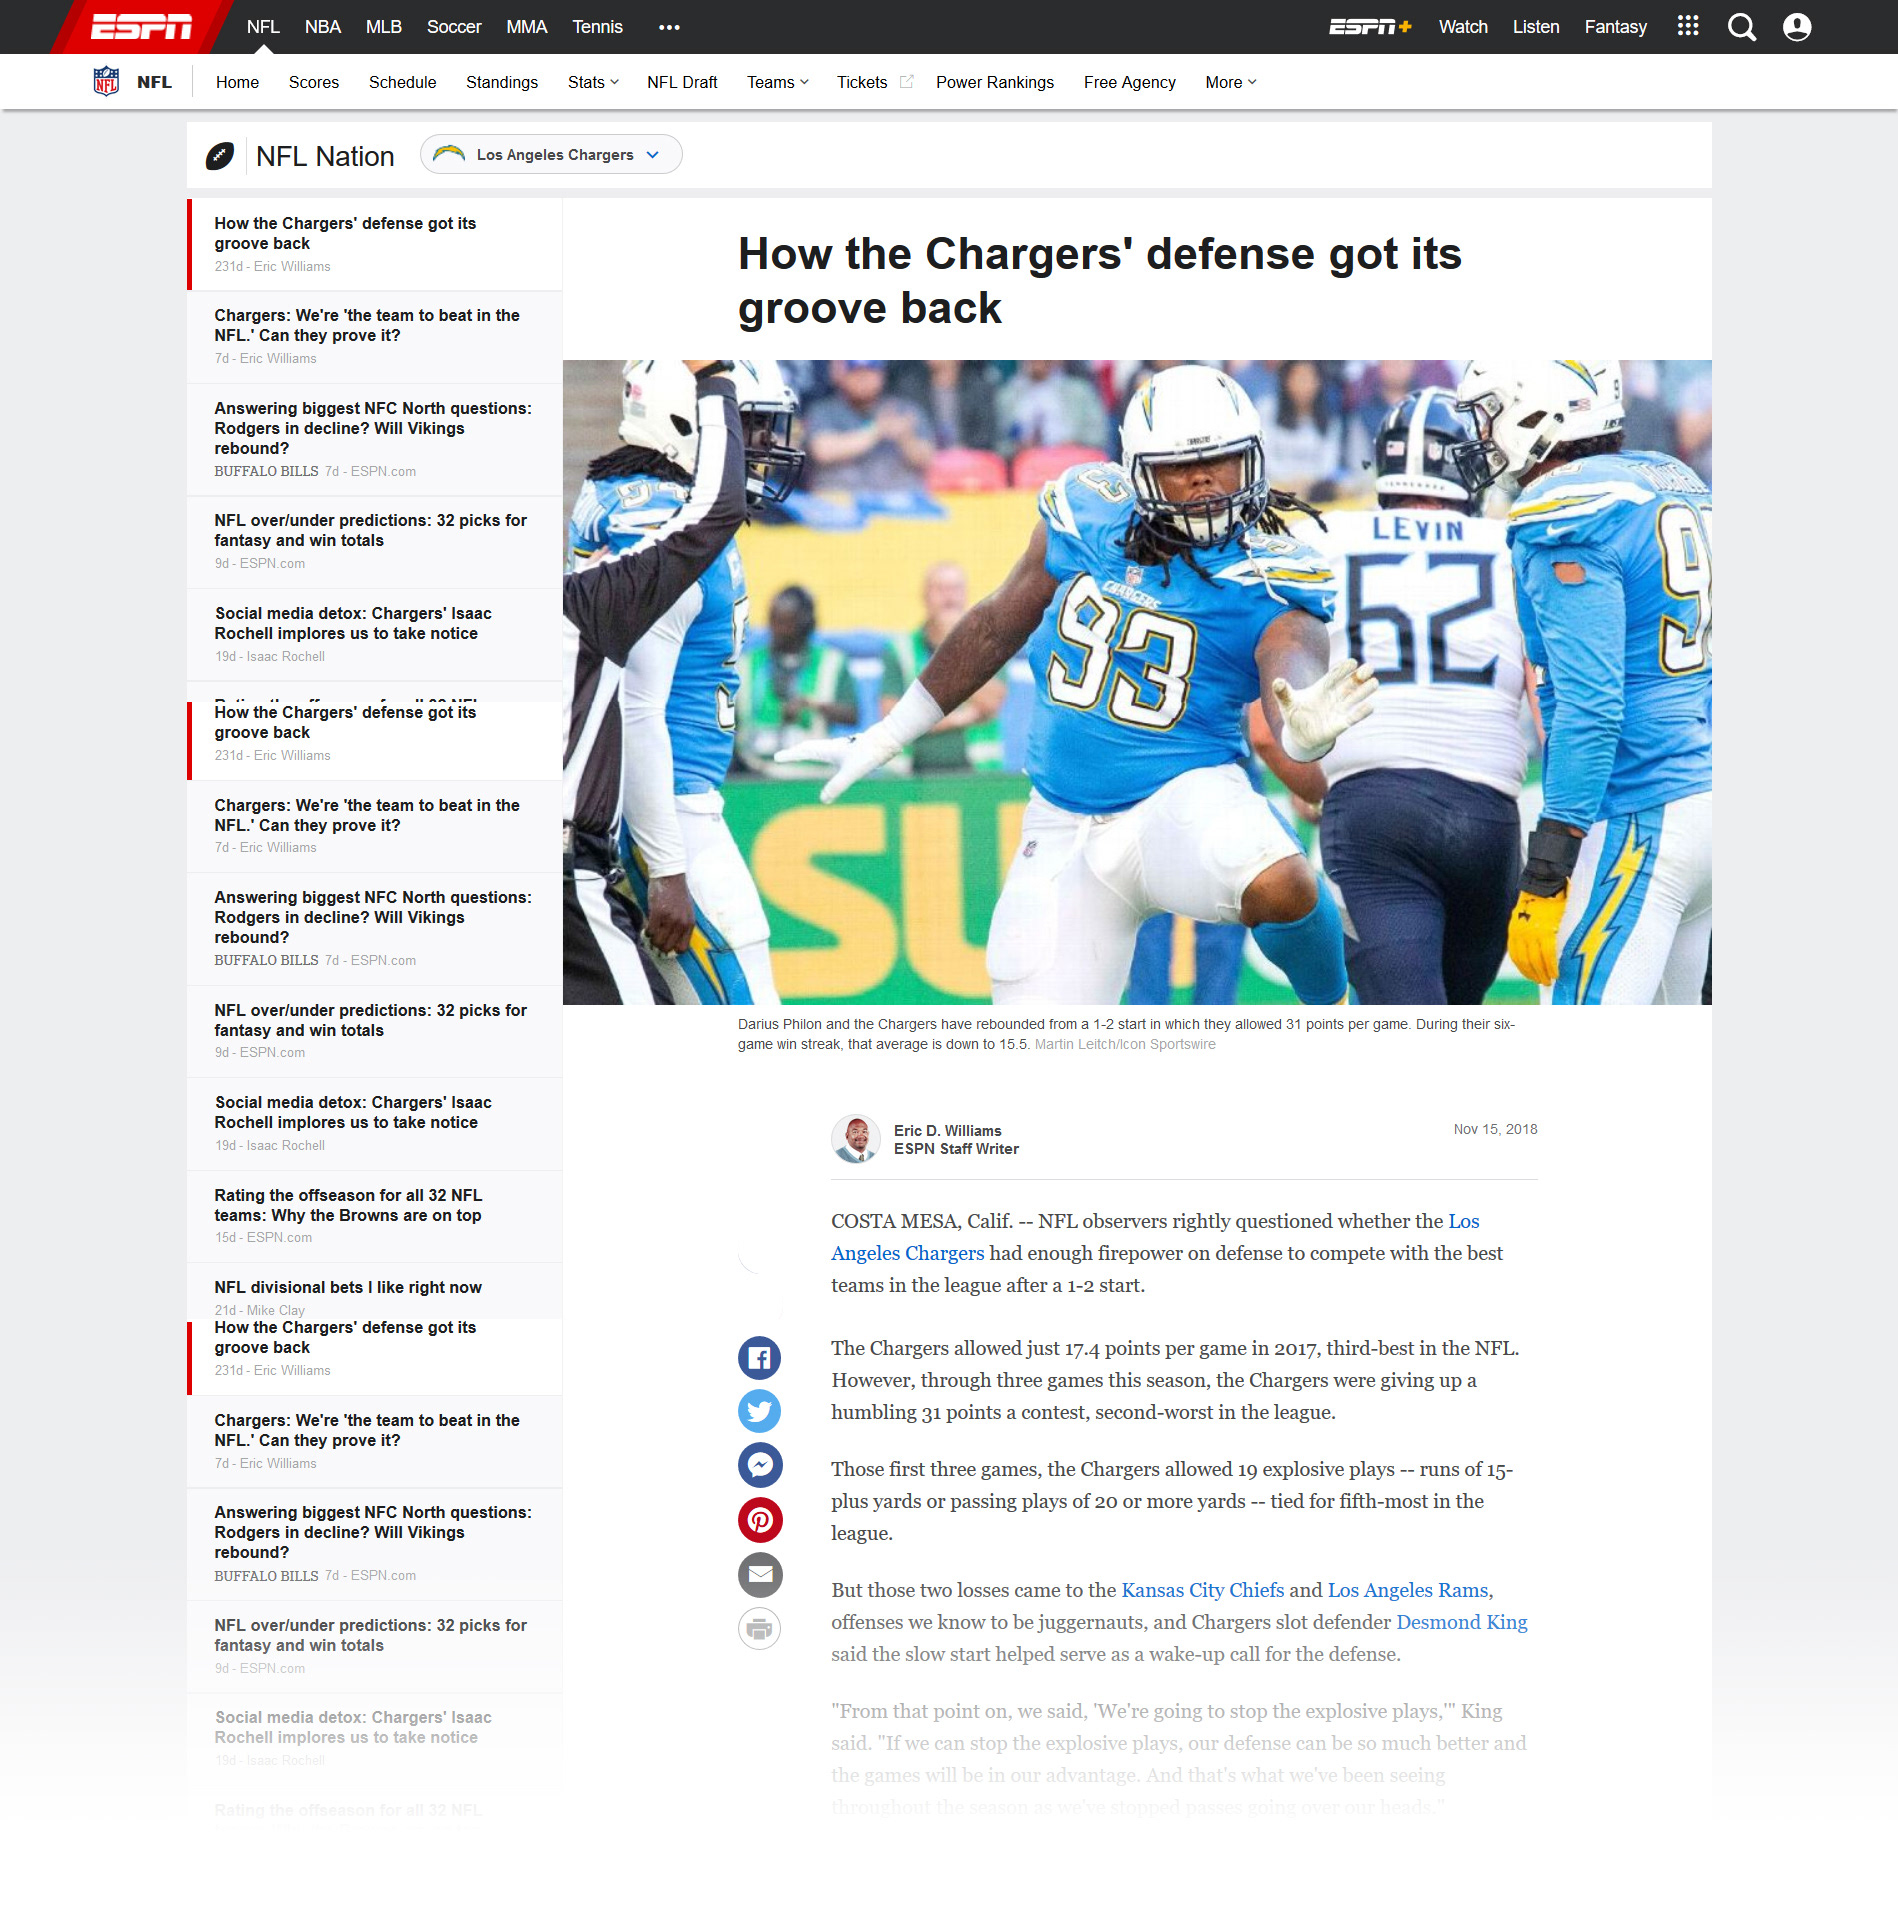
Task: Open 'Rating the offseason for all 32 NFL teams'
Action: (x=374, y=1215)
